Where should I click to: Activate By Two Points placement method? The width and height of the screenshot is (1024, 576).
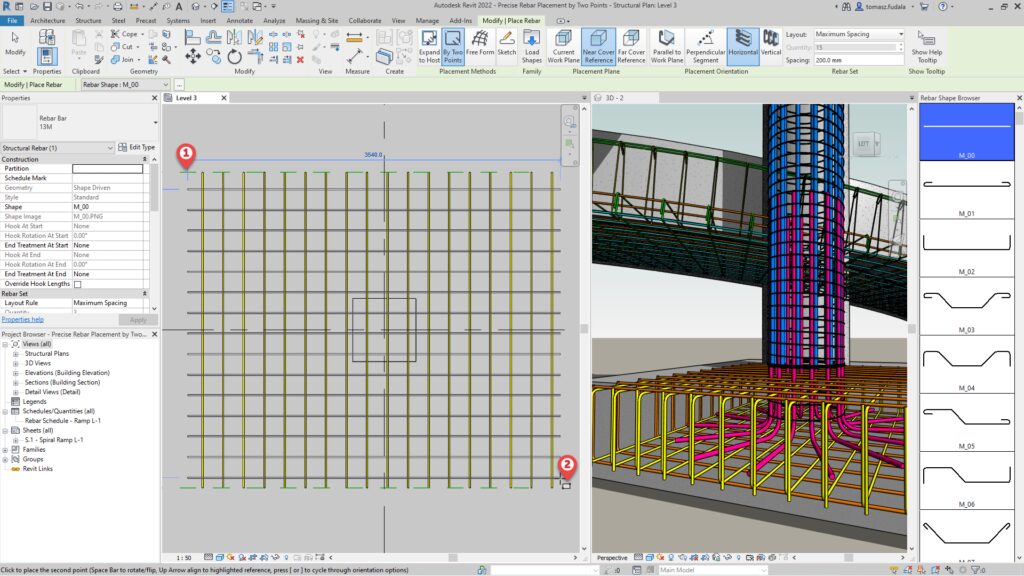point(453,46)
